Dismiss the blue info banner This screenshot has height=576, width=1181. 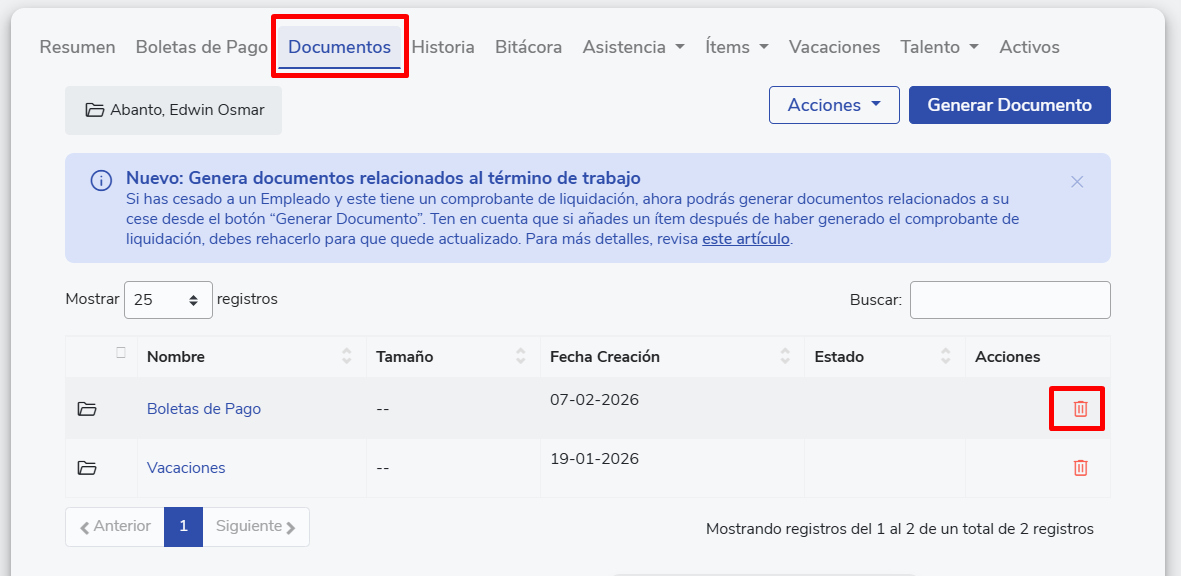pyautogui.click(x=1077, y=181)
